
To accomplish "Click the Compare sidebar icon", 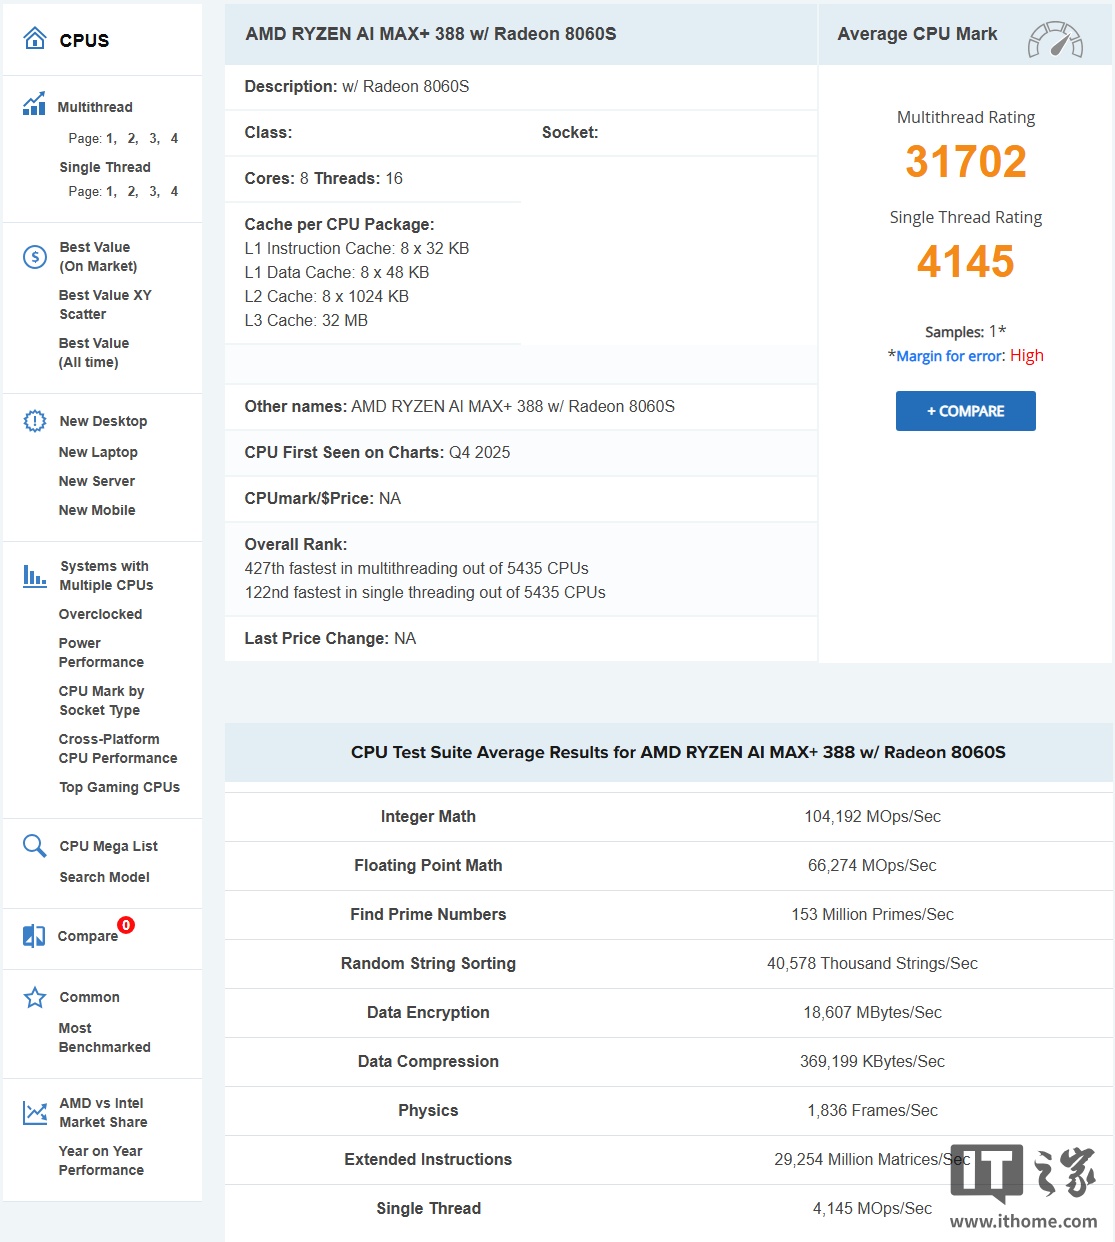I will pyautogui.click(x=33, y=936).
